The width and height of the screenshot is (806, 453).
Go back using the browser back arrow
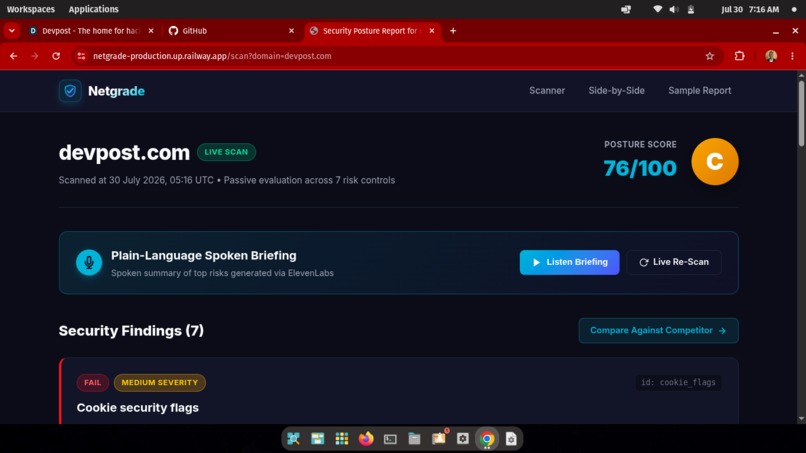tap(13, 56)
